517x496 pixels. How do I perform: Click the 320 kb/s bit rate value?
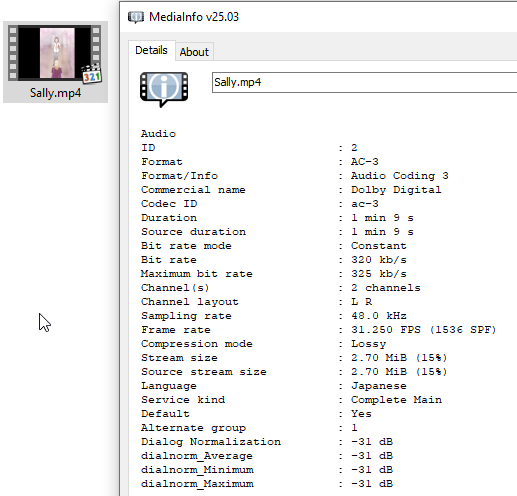click(379, 260)
